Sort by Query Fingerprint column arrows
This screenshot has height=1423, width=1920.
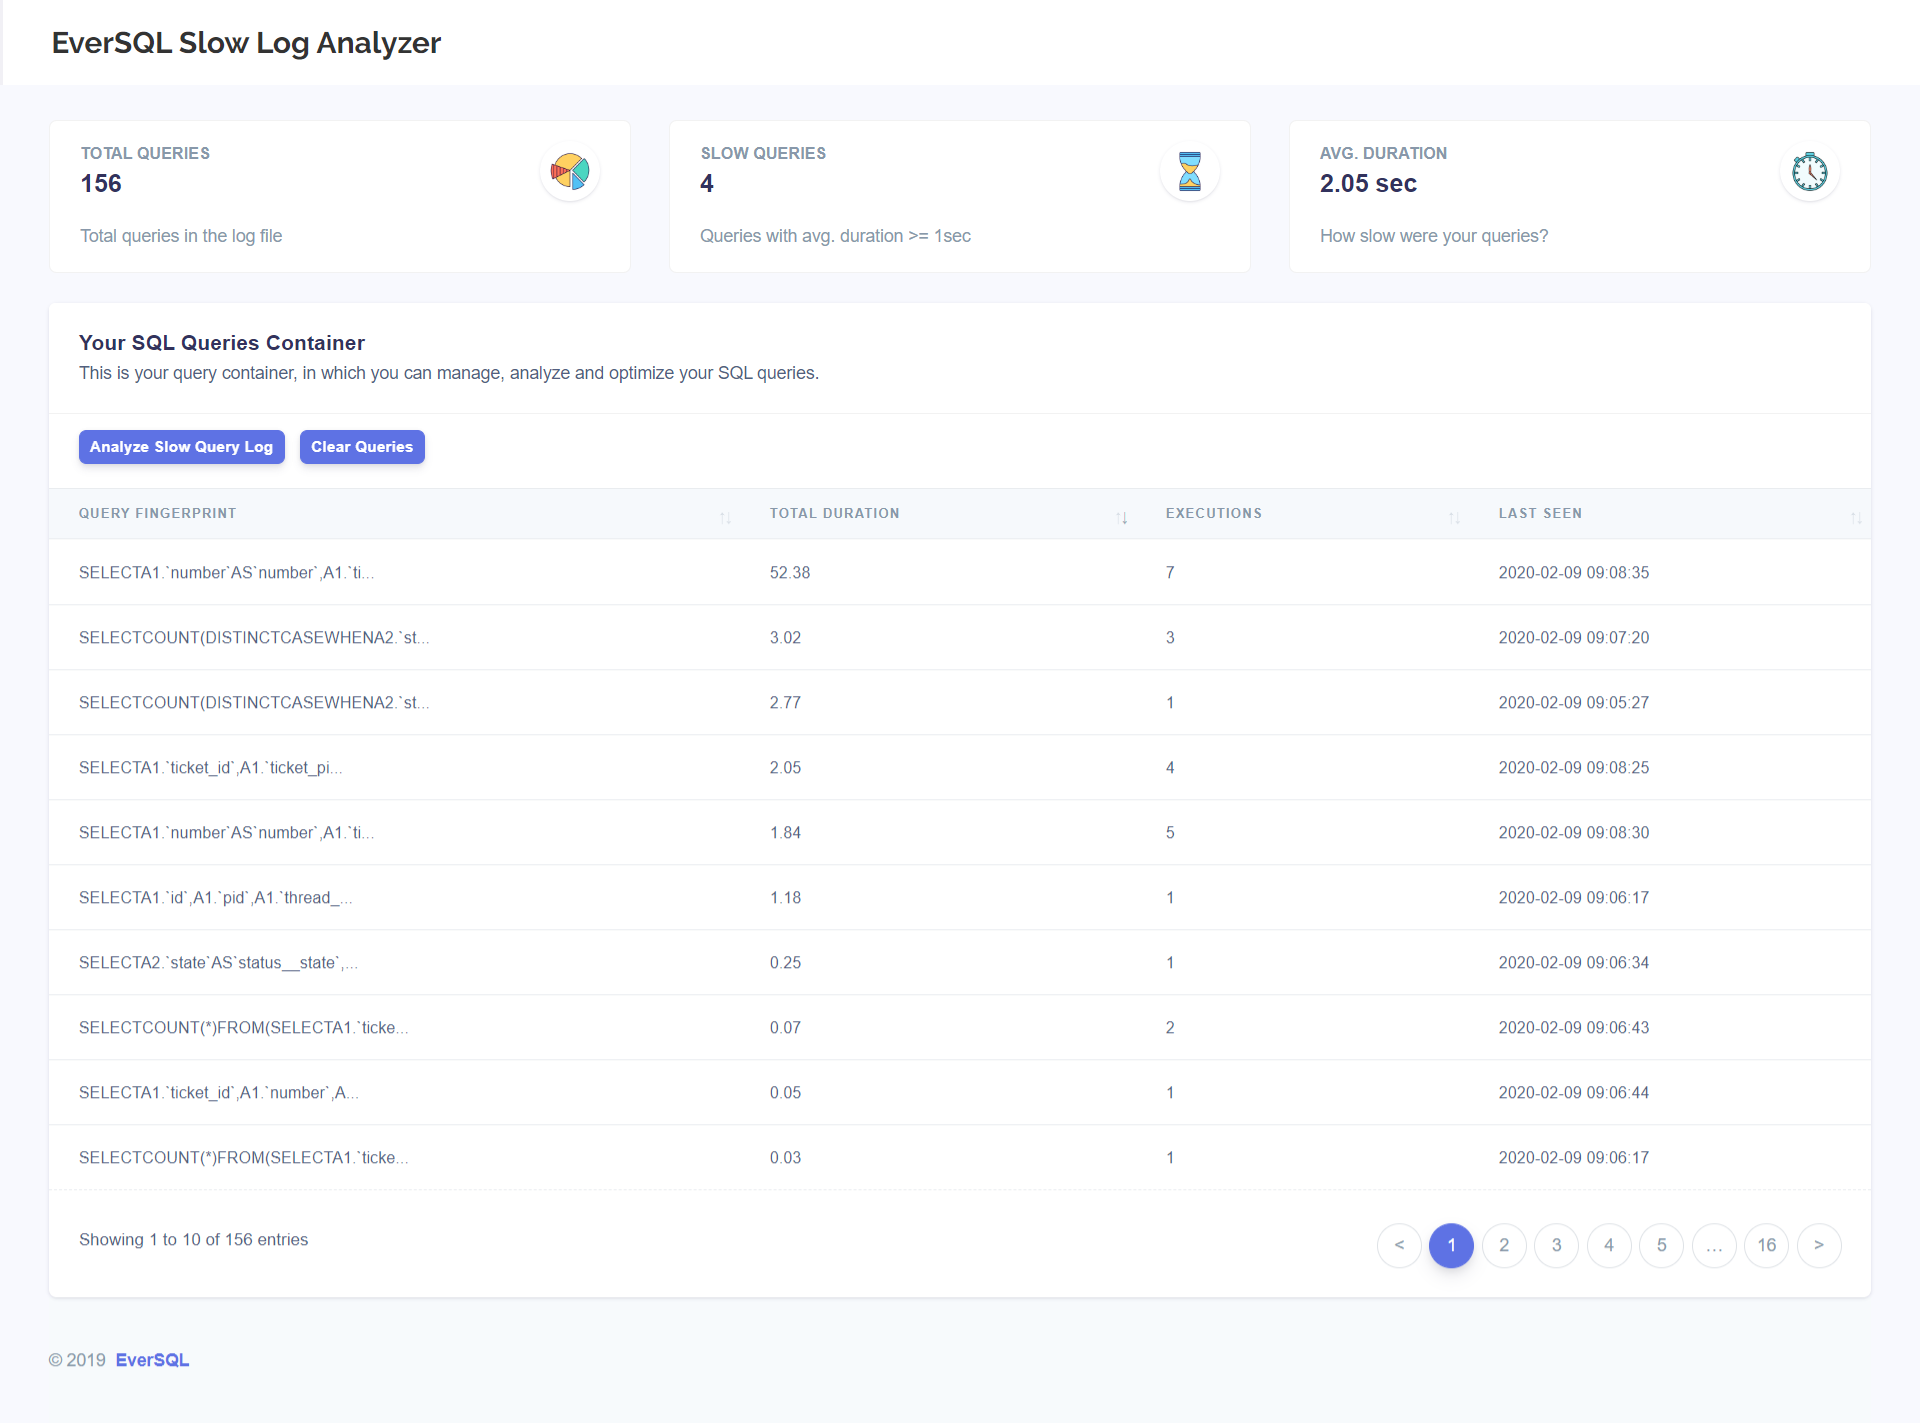[725, 517]
